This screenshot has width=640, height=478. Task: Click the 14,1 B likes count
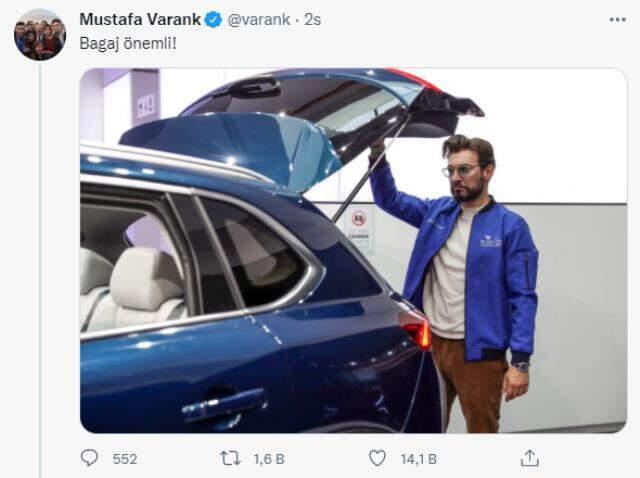417,459
